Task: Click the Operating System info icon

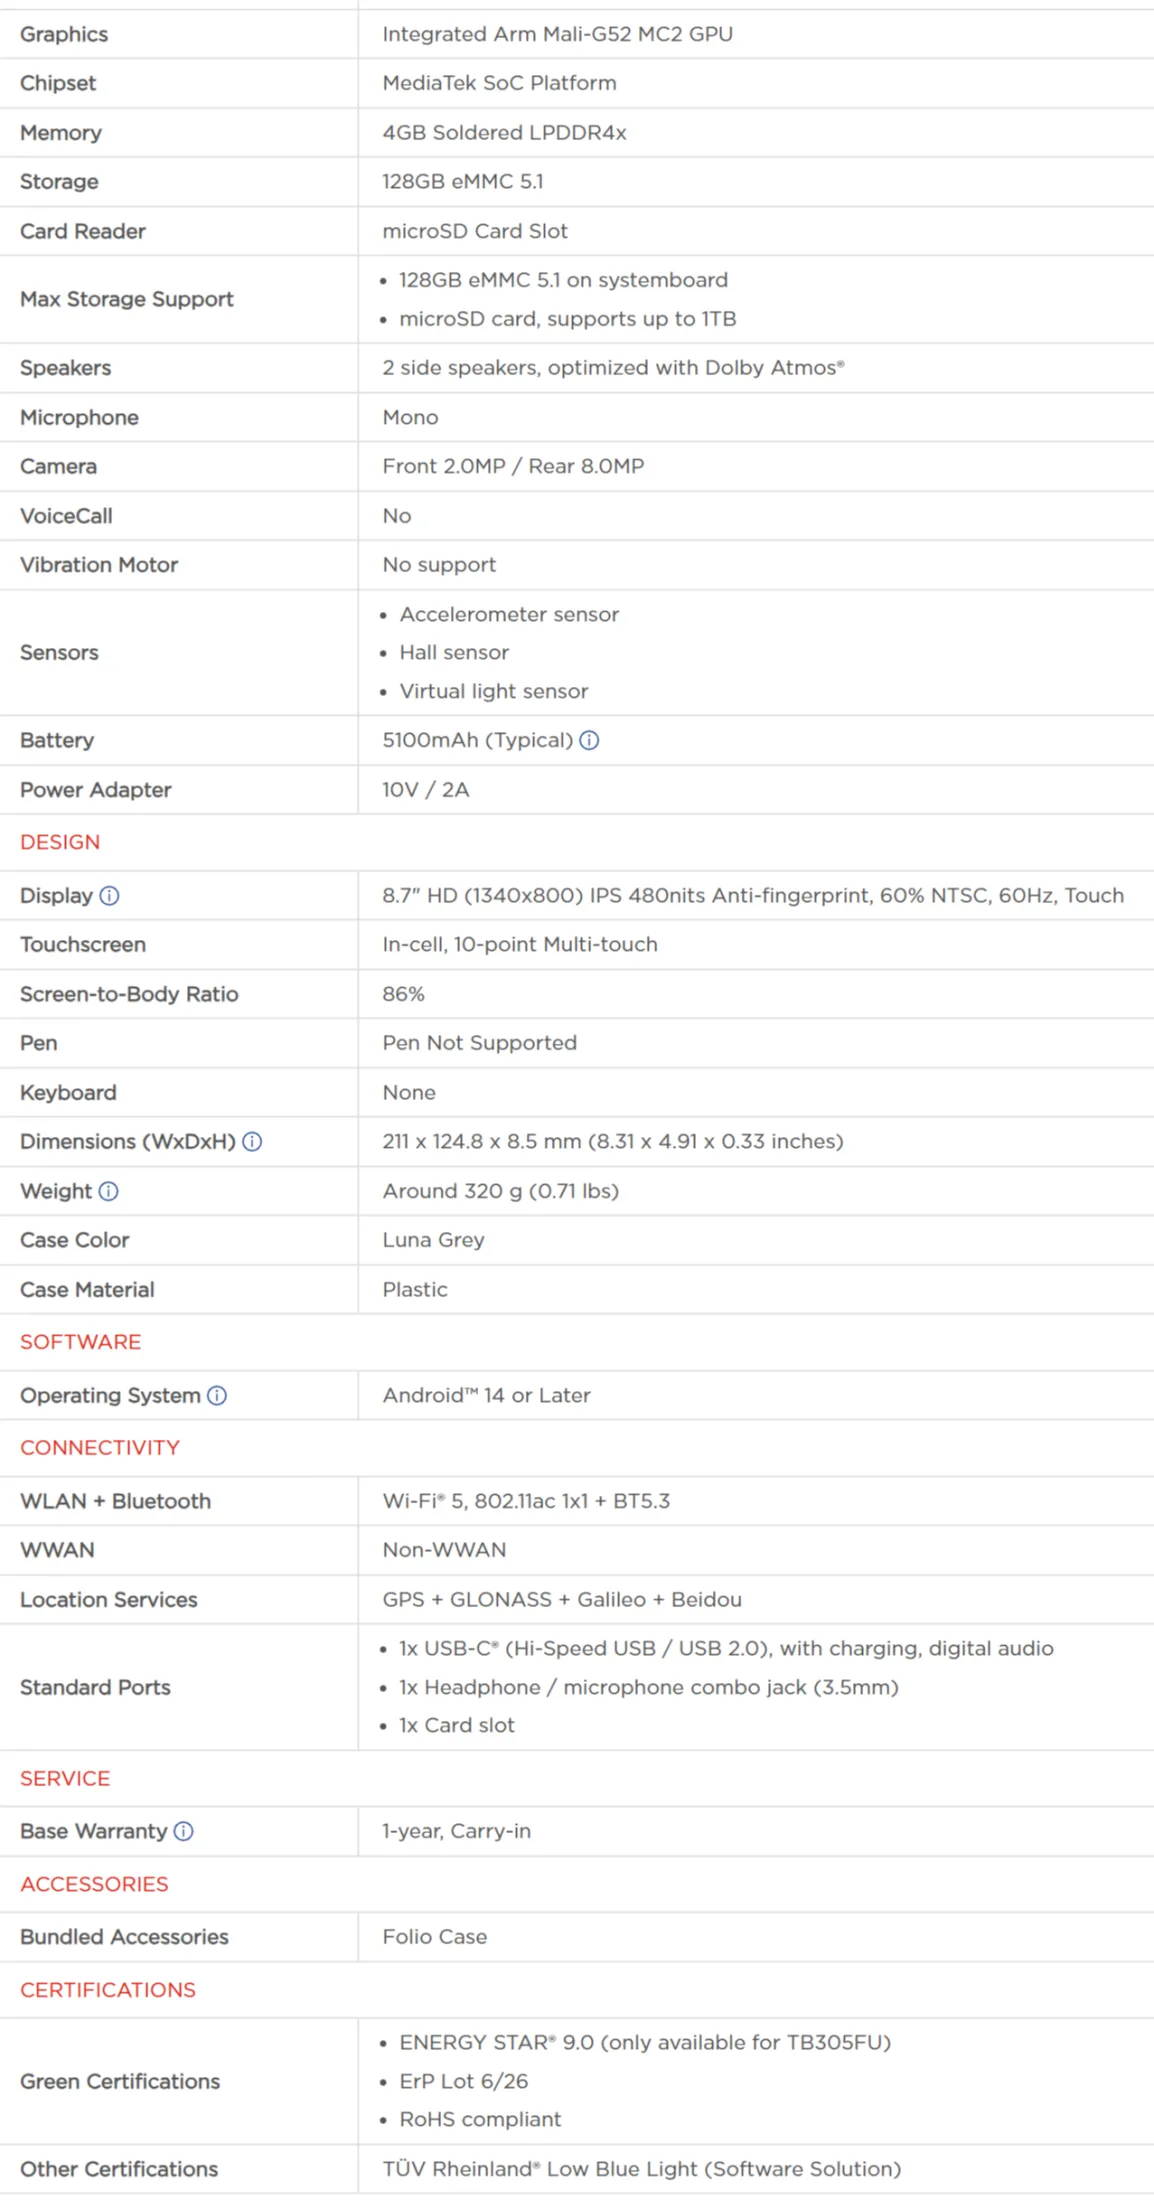Action: click(x=217, y=1396)
